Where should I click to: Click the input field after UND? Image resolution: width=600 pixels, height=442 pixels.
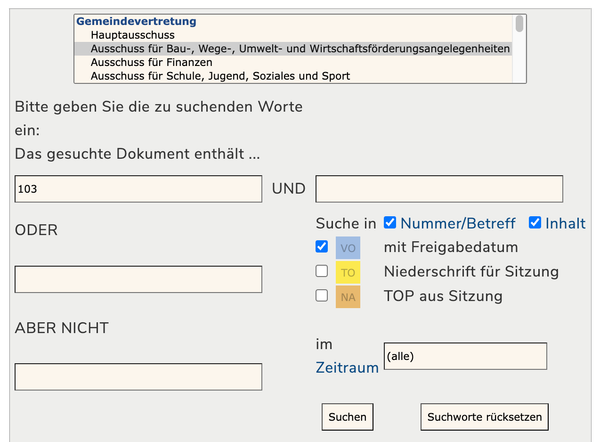(x=439, y=188)
